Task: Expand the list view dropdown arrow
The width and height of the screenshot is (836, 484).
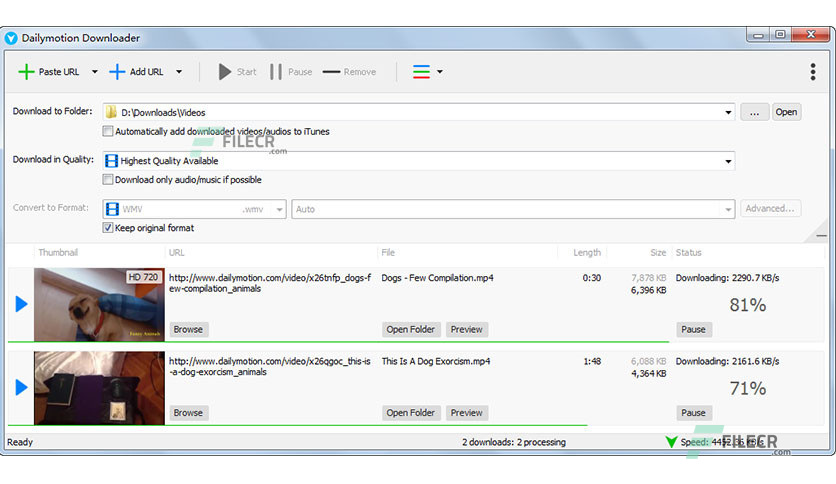Action: [440, 71]
